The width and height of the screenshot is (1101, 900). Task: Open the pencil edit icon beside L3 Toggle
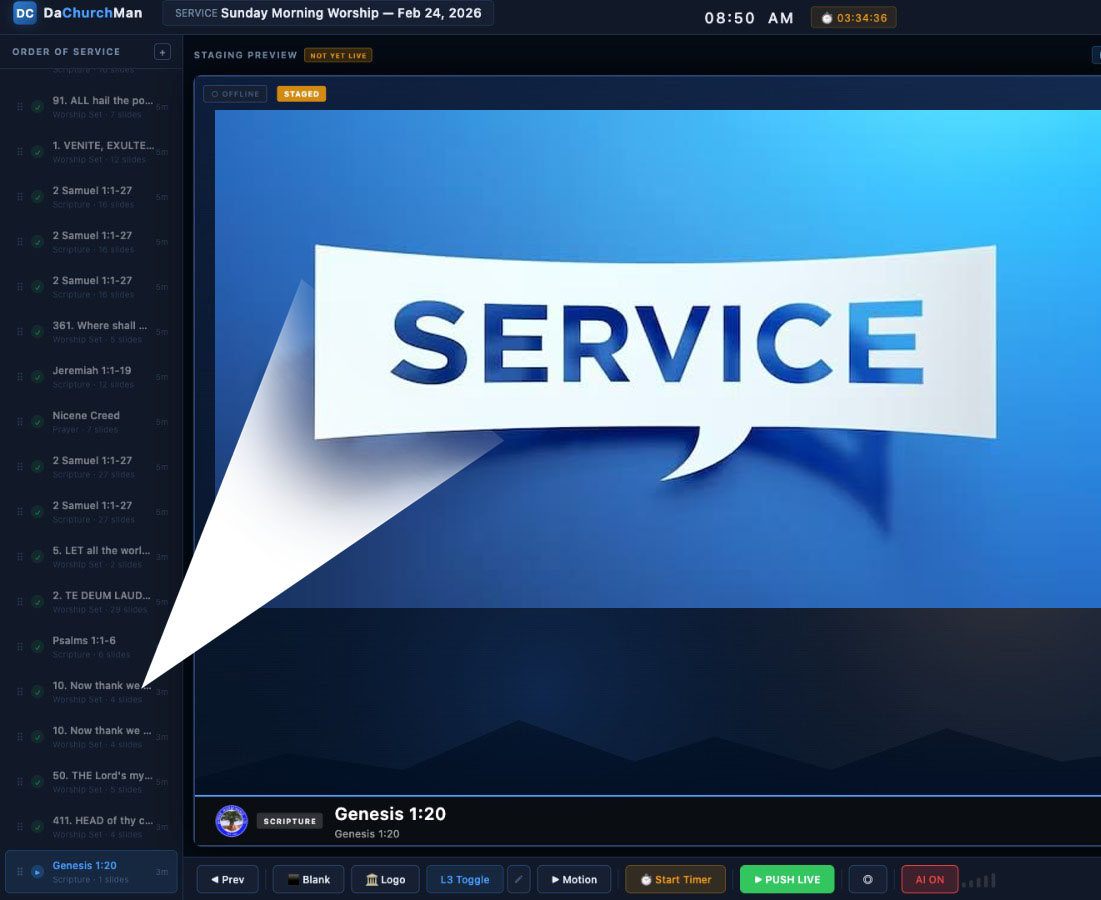pos(518,879)
